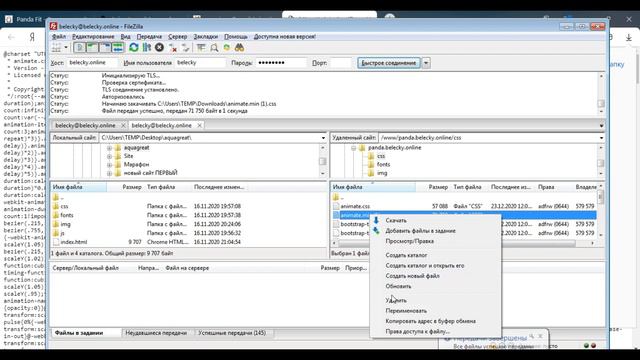Select the img folder in the remote tree

(x=382, y=173)
